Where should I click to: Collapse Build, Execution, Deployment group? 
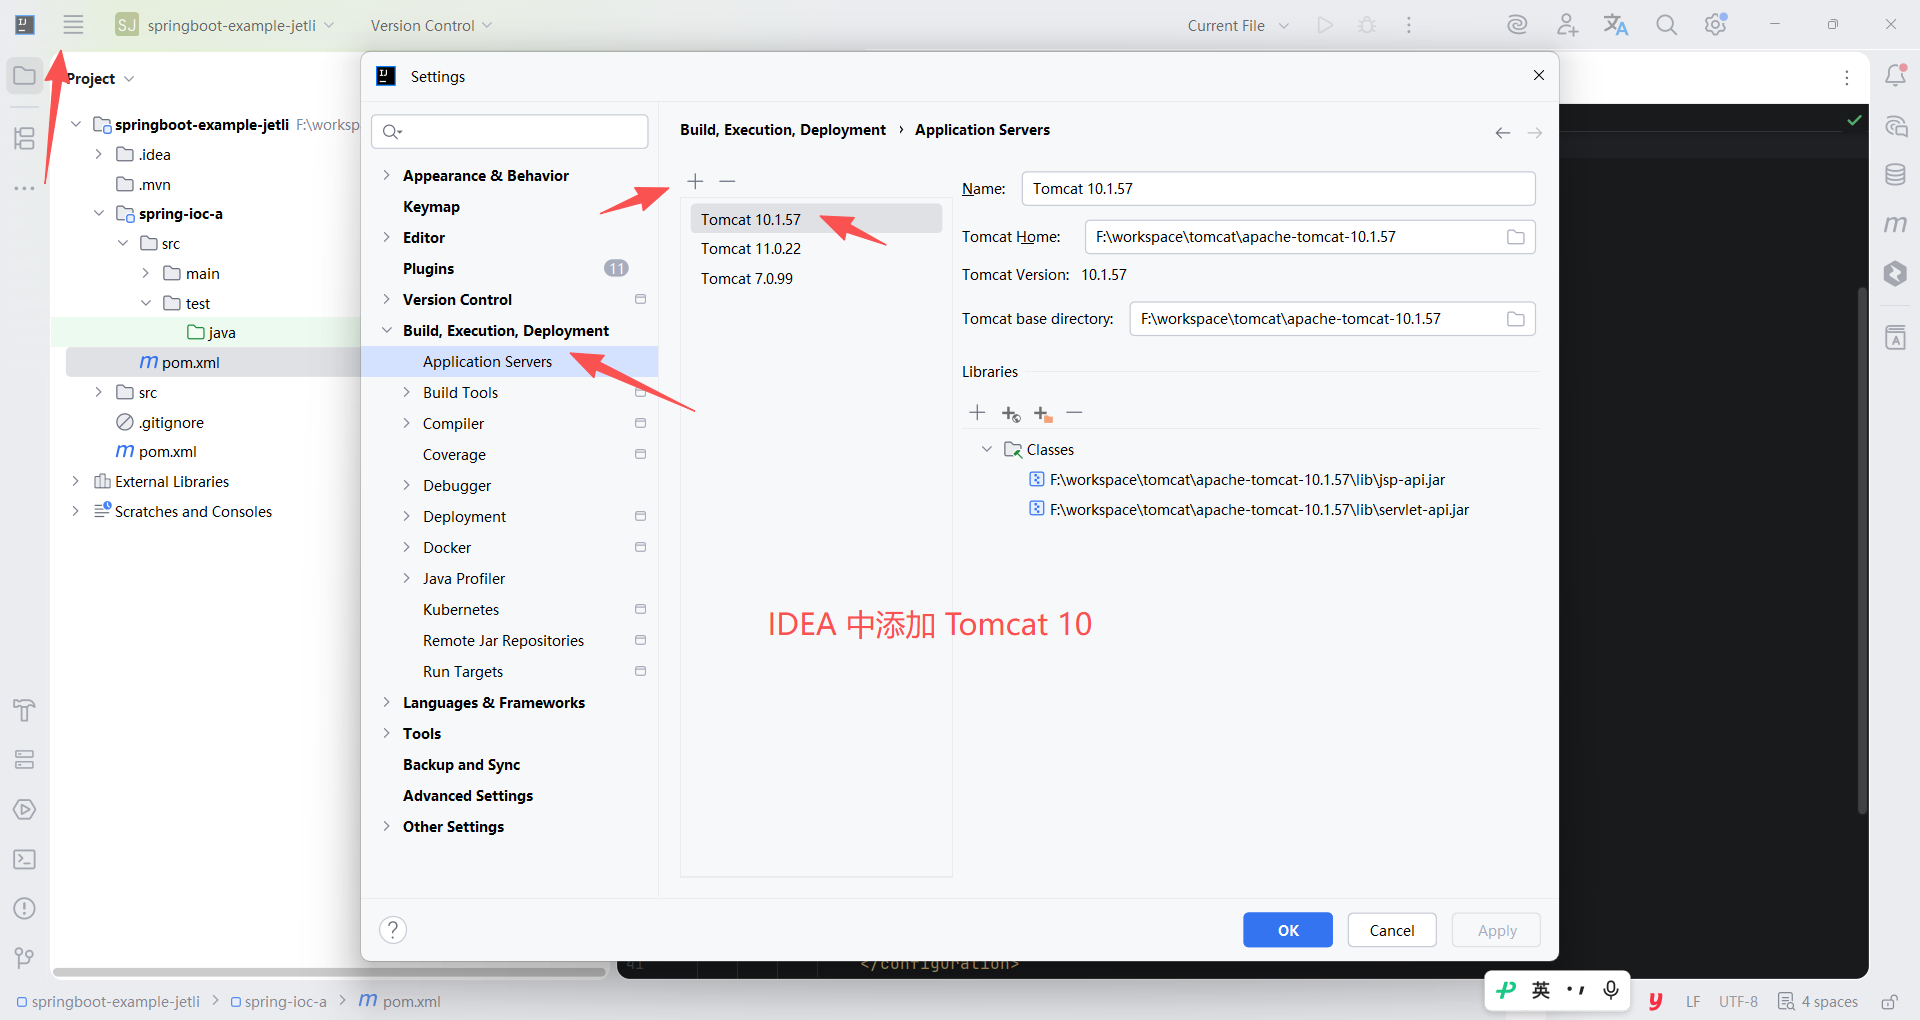click(386, 331)
